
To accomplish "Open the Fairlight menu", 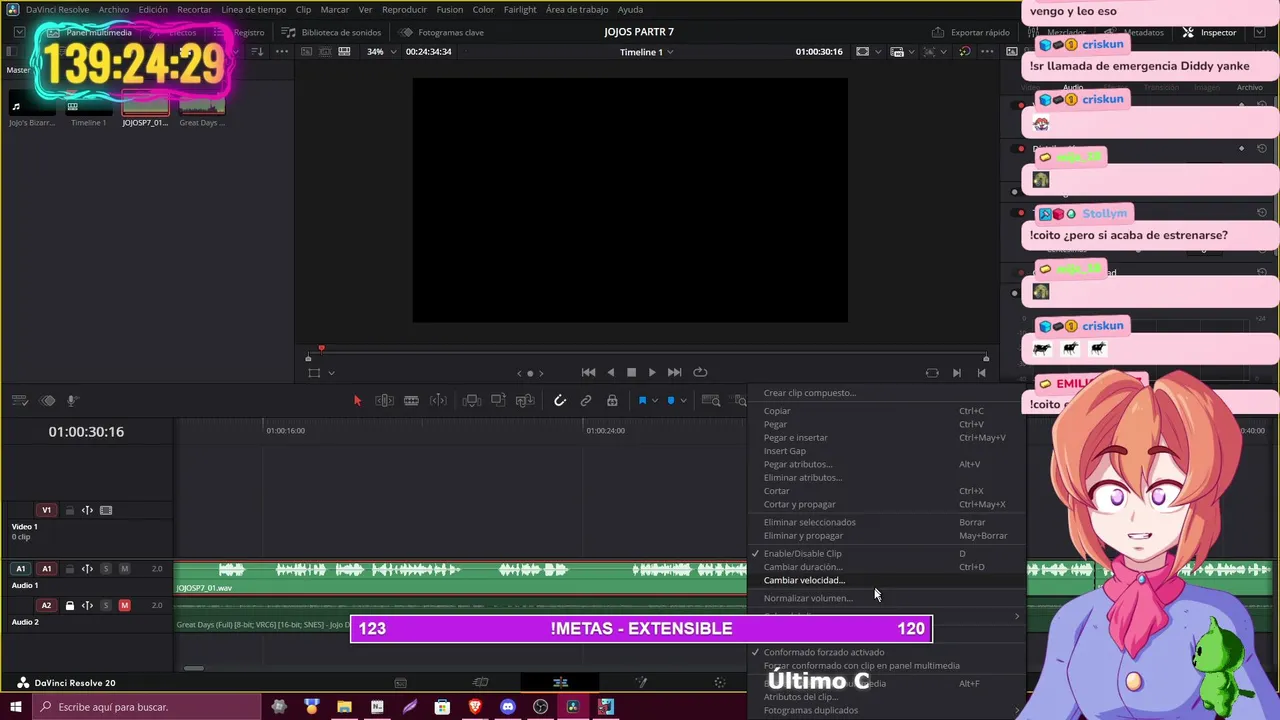I will tap(520, 9).
